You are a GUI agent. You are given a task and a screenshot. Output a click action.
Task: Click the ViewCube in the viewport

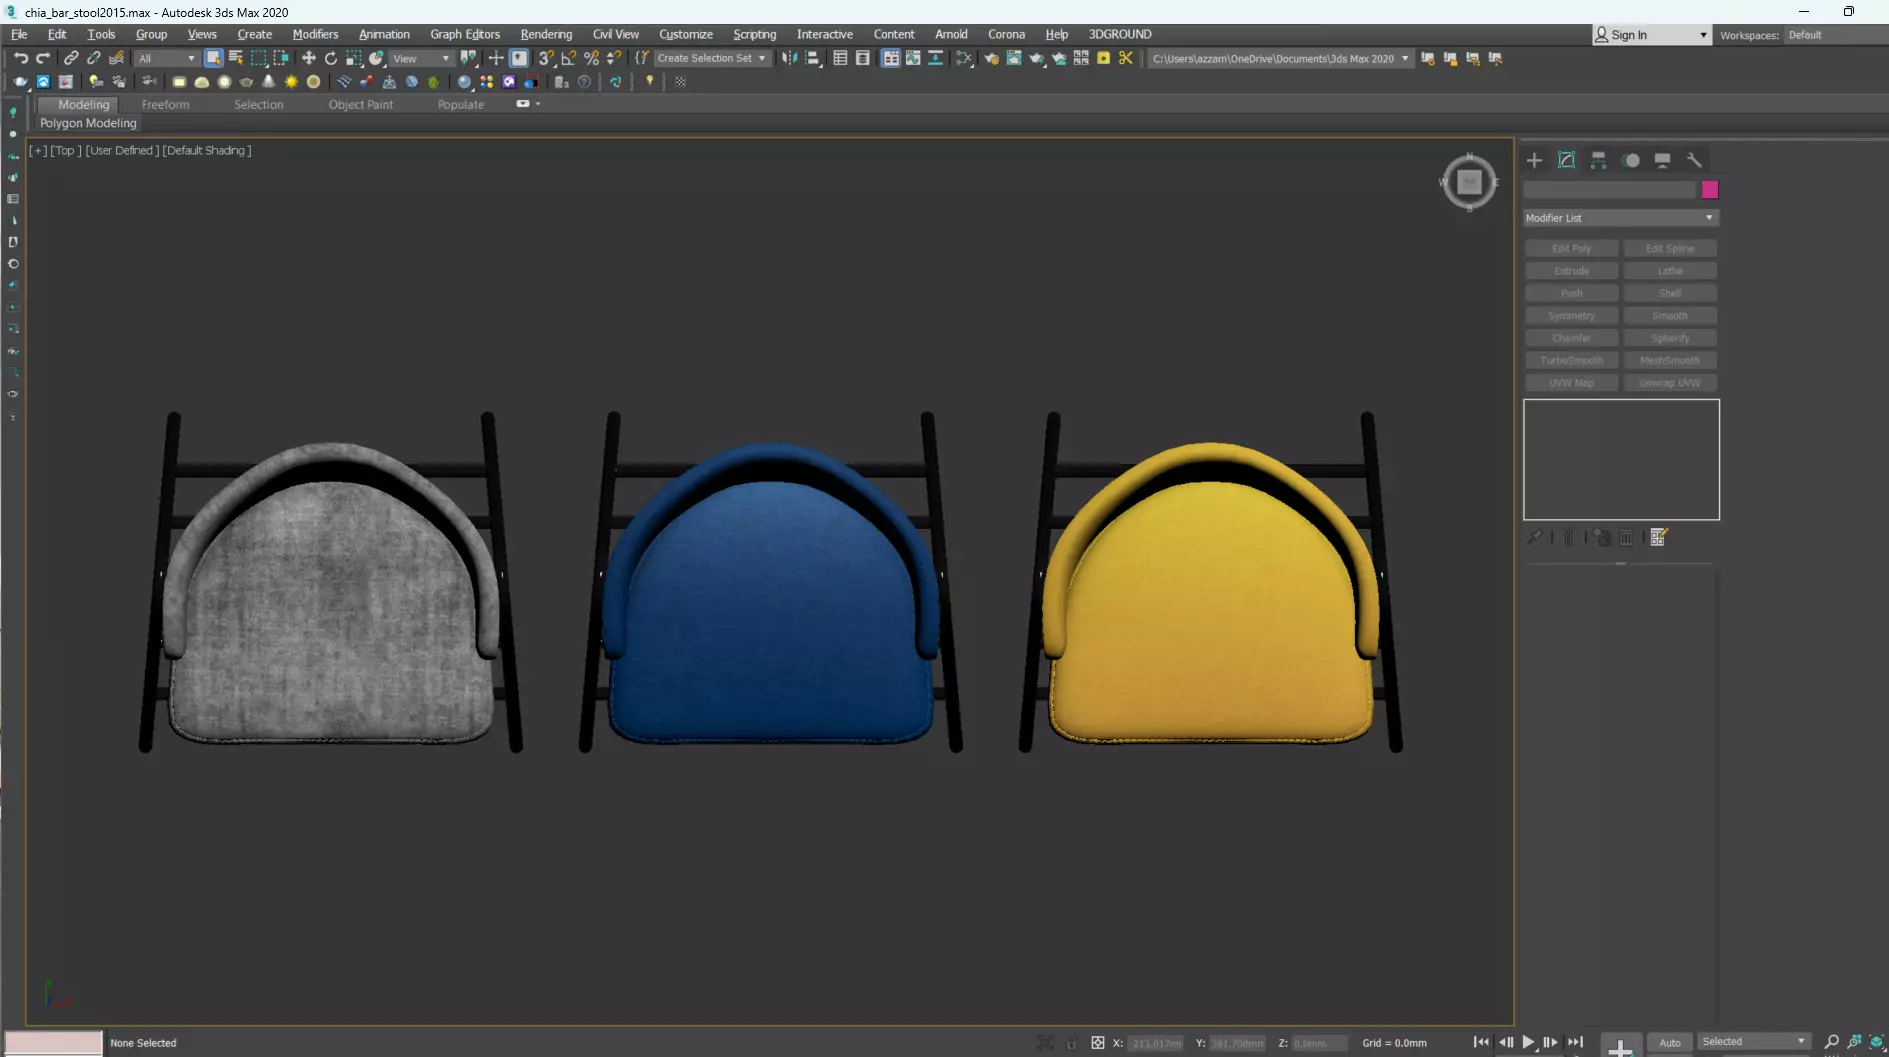pos(1469,182)
